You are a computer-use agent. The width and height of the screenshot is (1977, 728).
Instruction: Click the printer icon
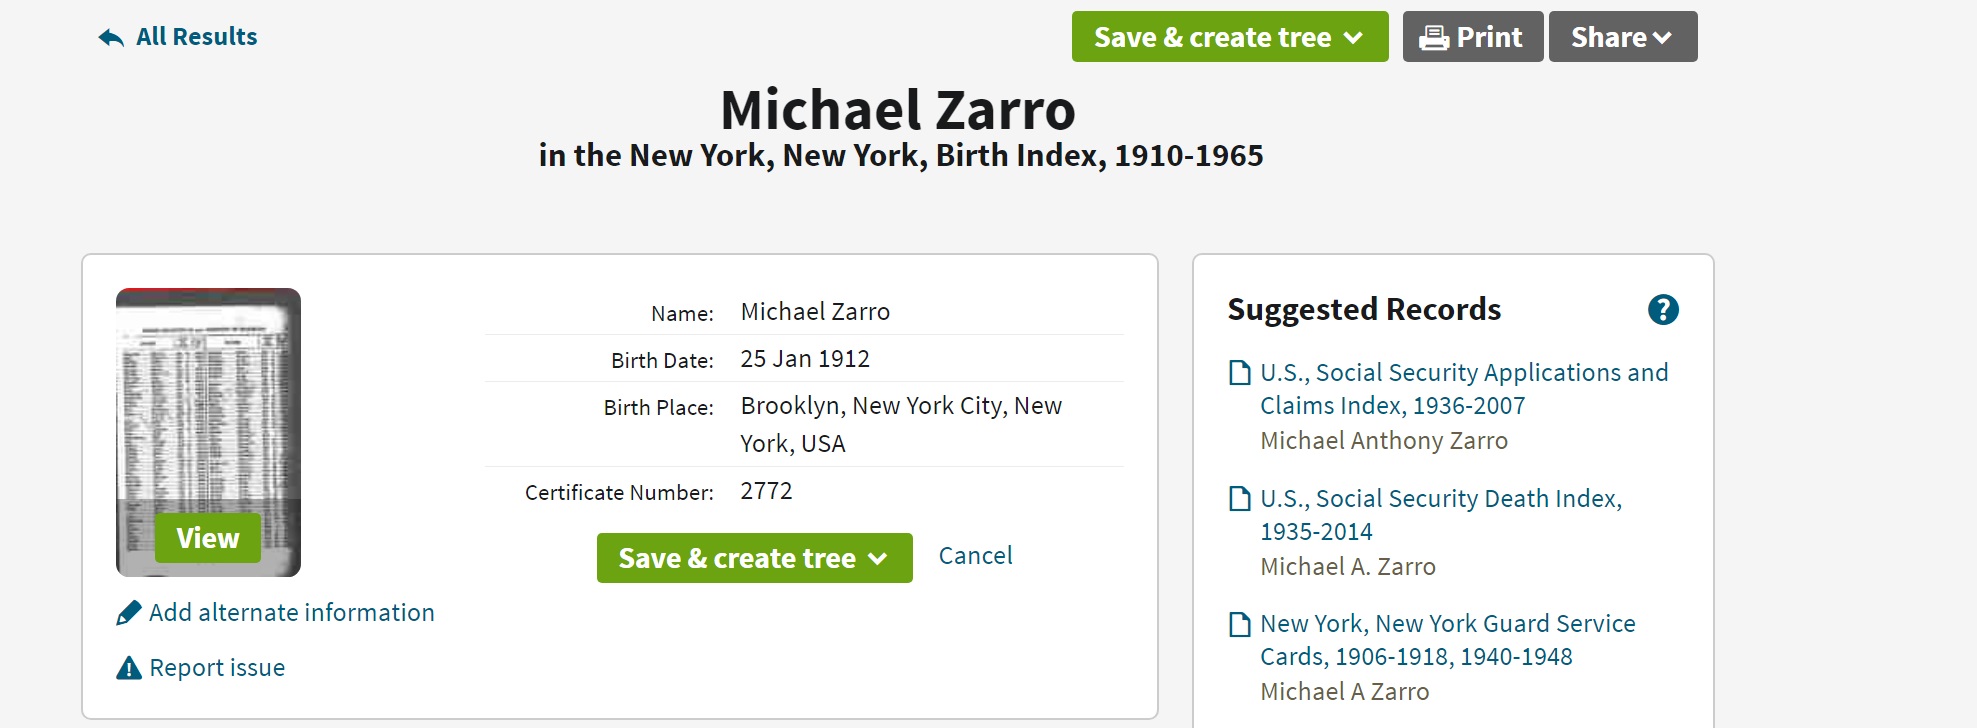[x=1434, y=38]
